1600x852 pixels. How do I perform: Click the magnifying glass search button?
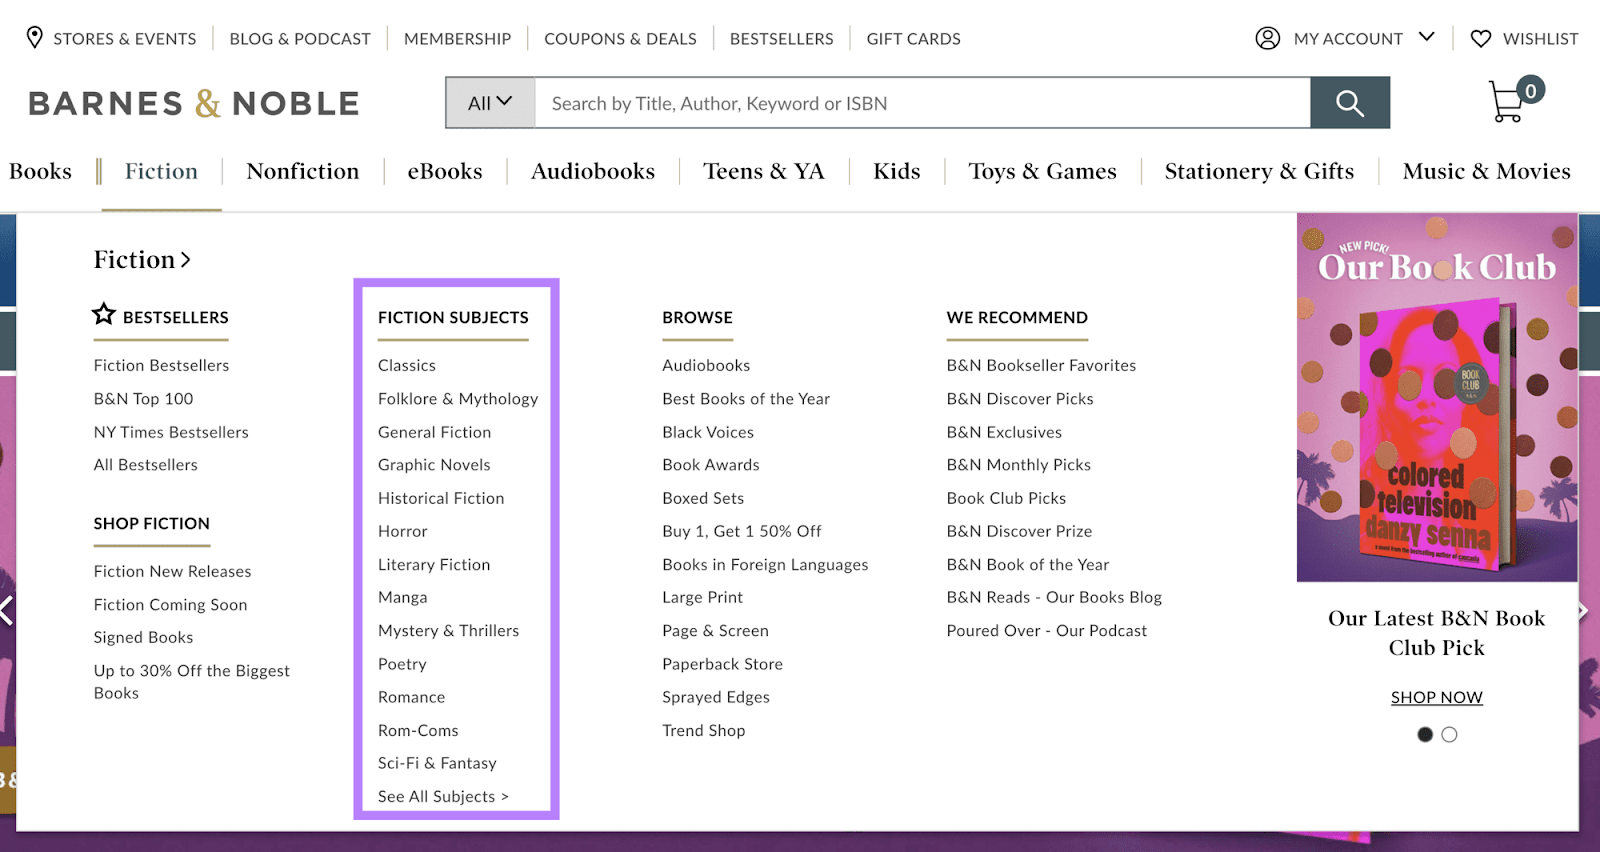1350,103
